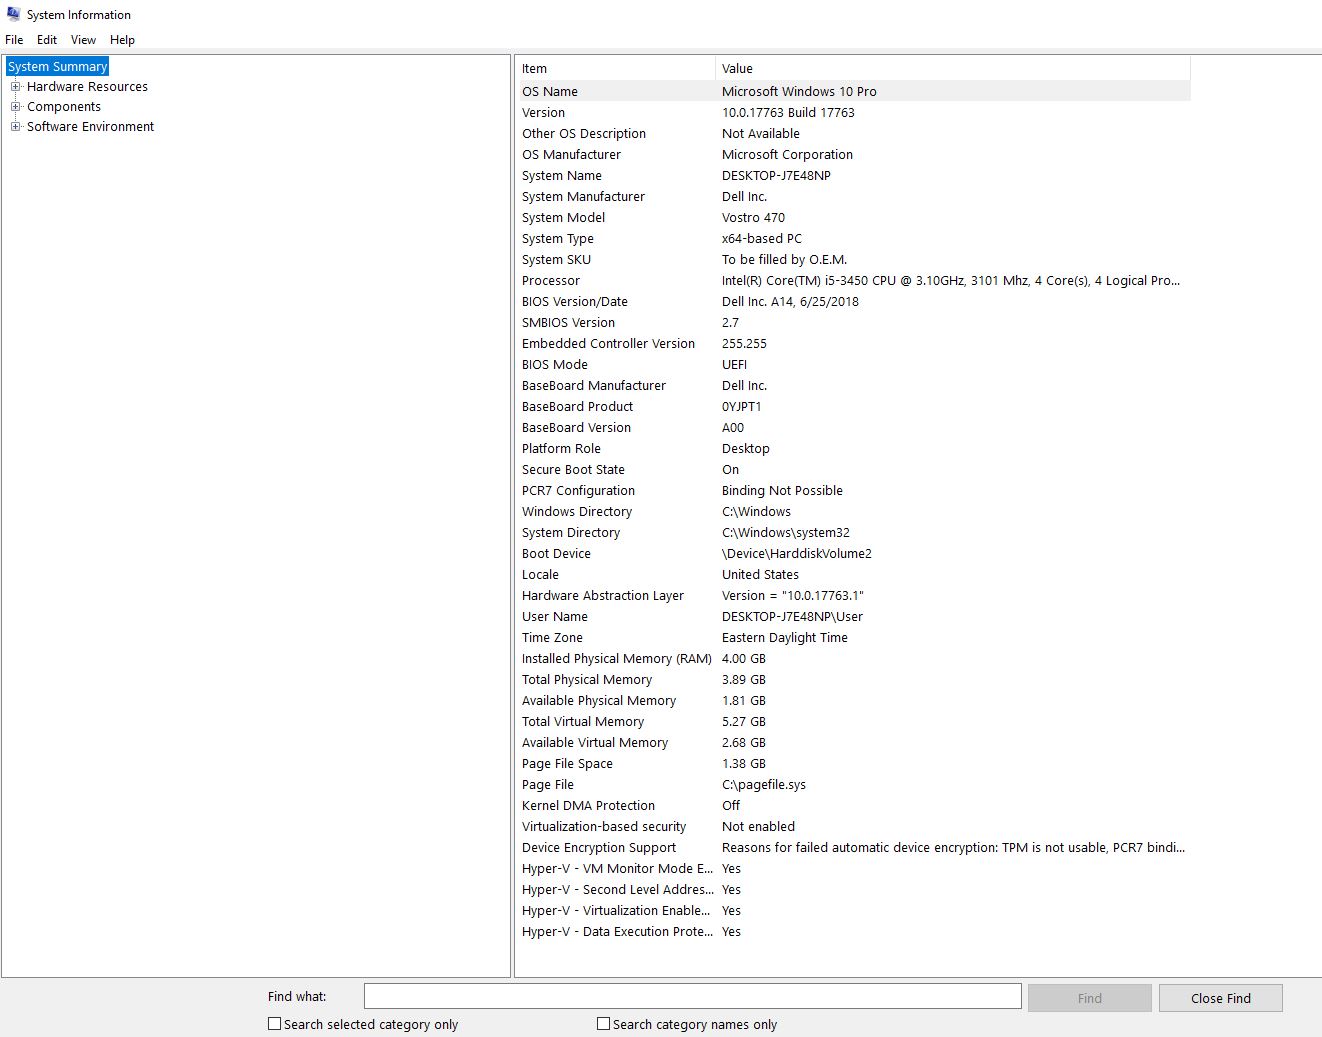Screen dimensions: 1322x1037
Task: Open the File menu
Action: [x=14, y=40]
